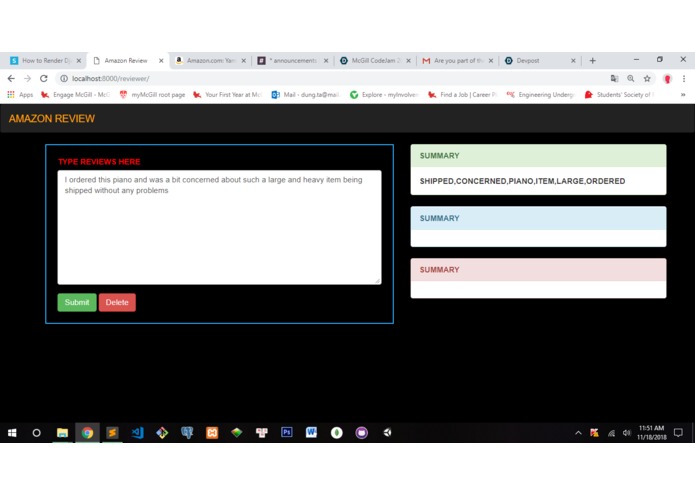The image size is (695, 494).
Task: Open the taskbar clock showing 11:51 AM
Action: 652,432
